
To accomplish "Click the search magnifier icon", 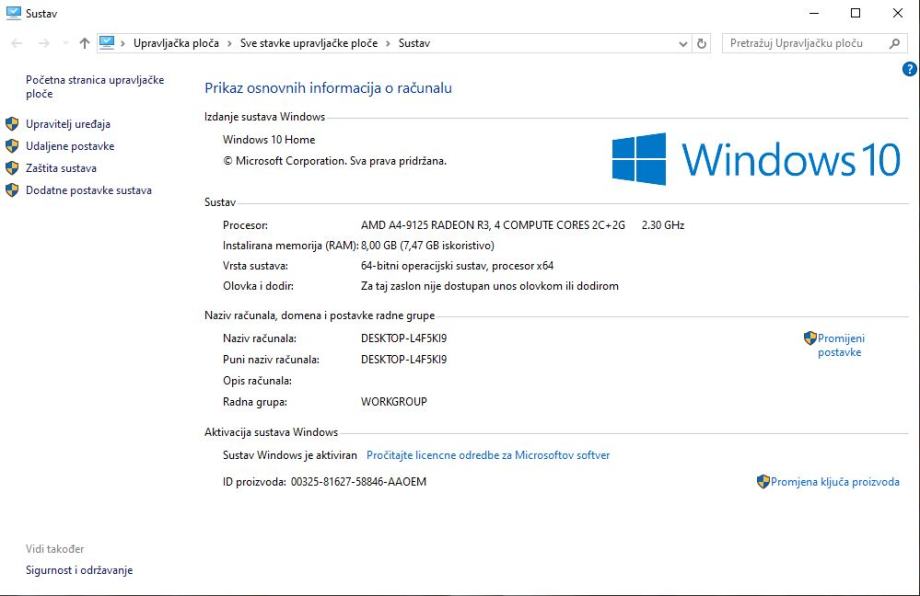I will click(x=894, y=43).
